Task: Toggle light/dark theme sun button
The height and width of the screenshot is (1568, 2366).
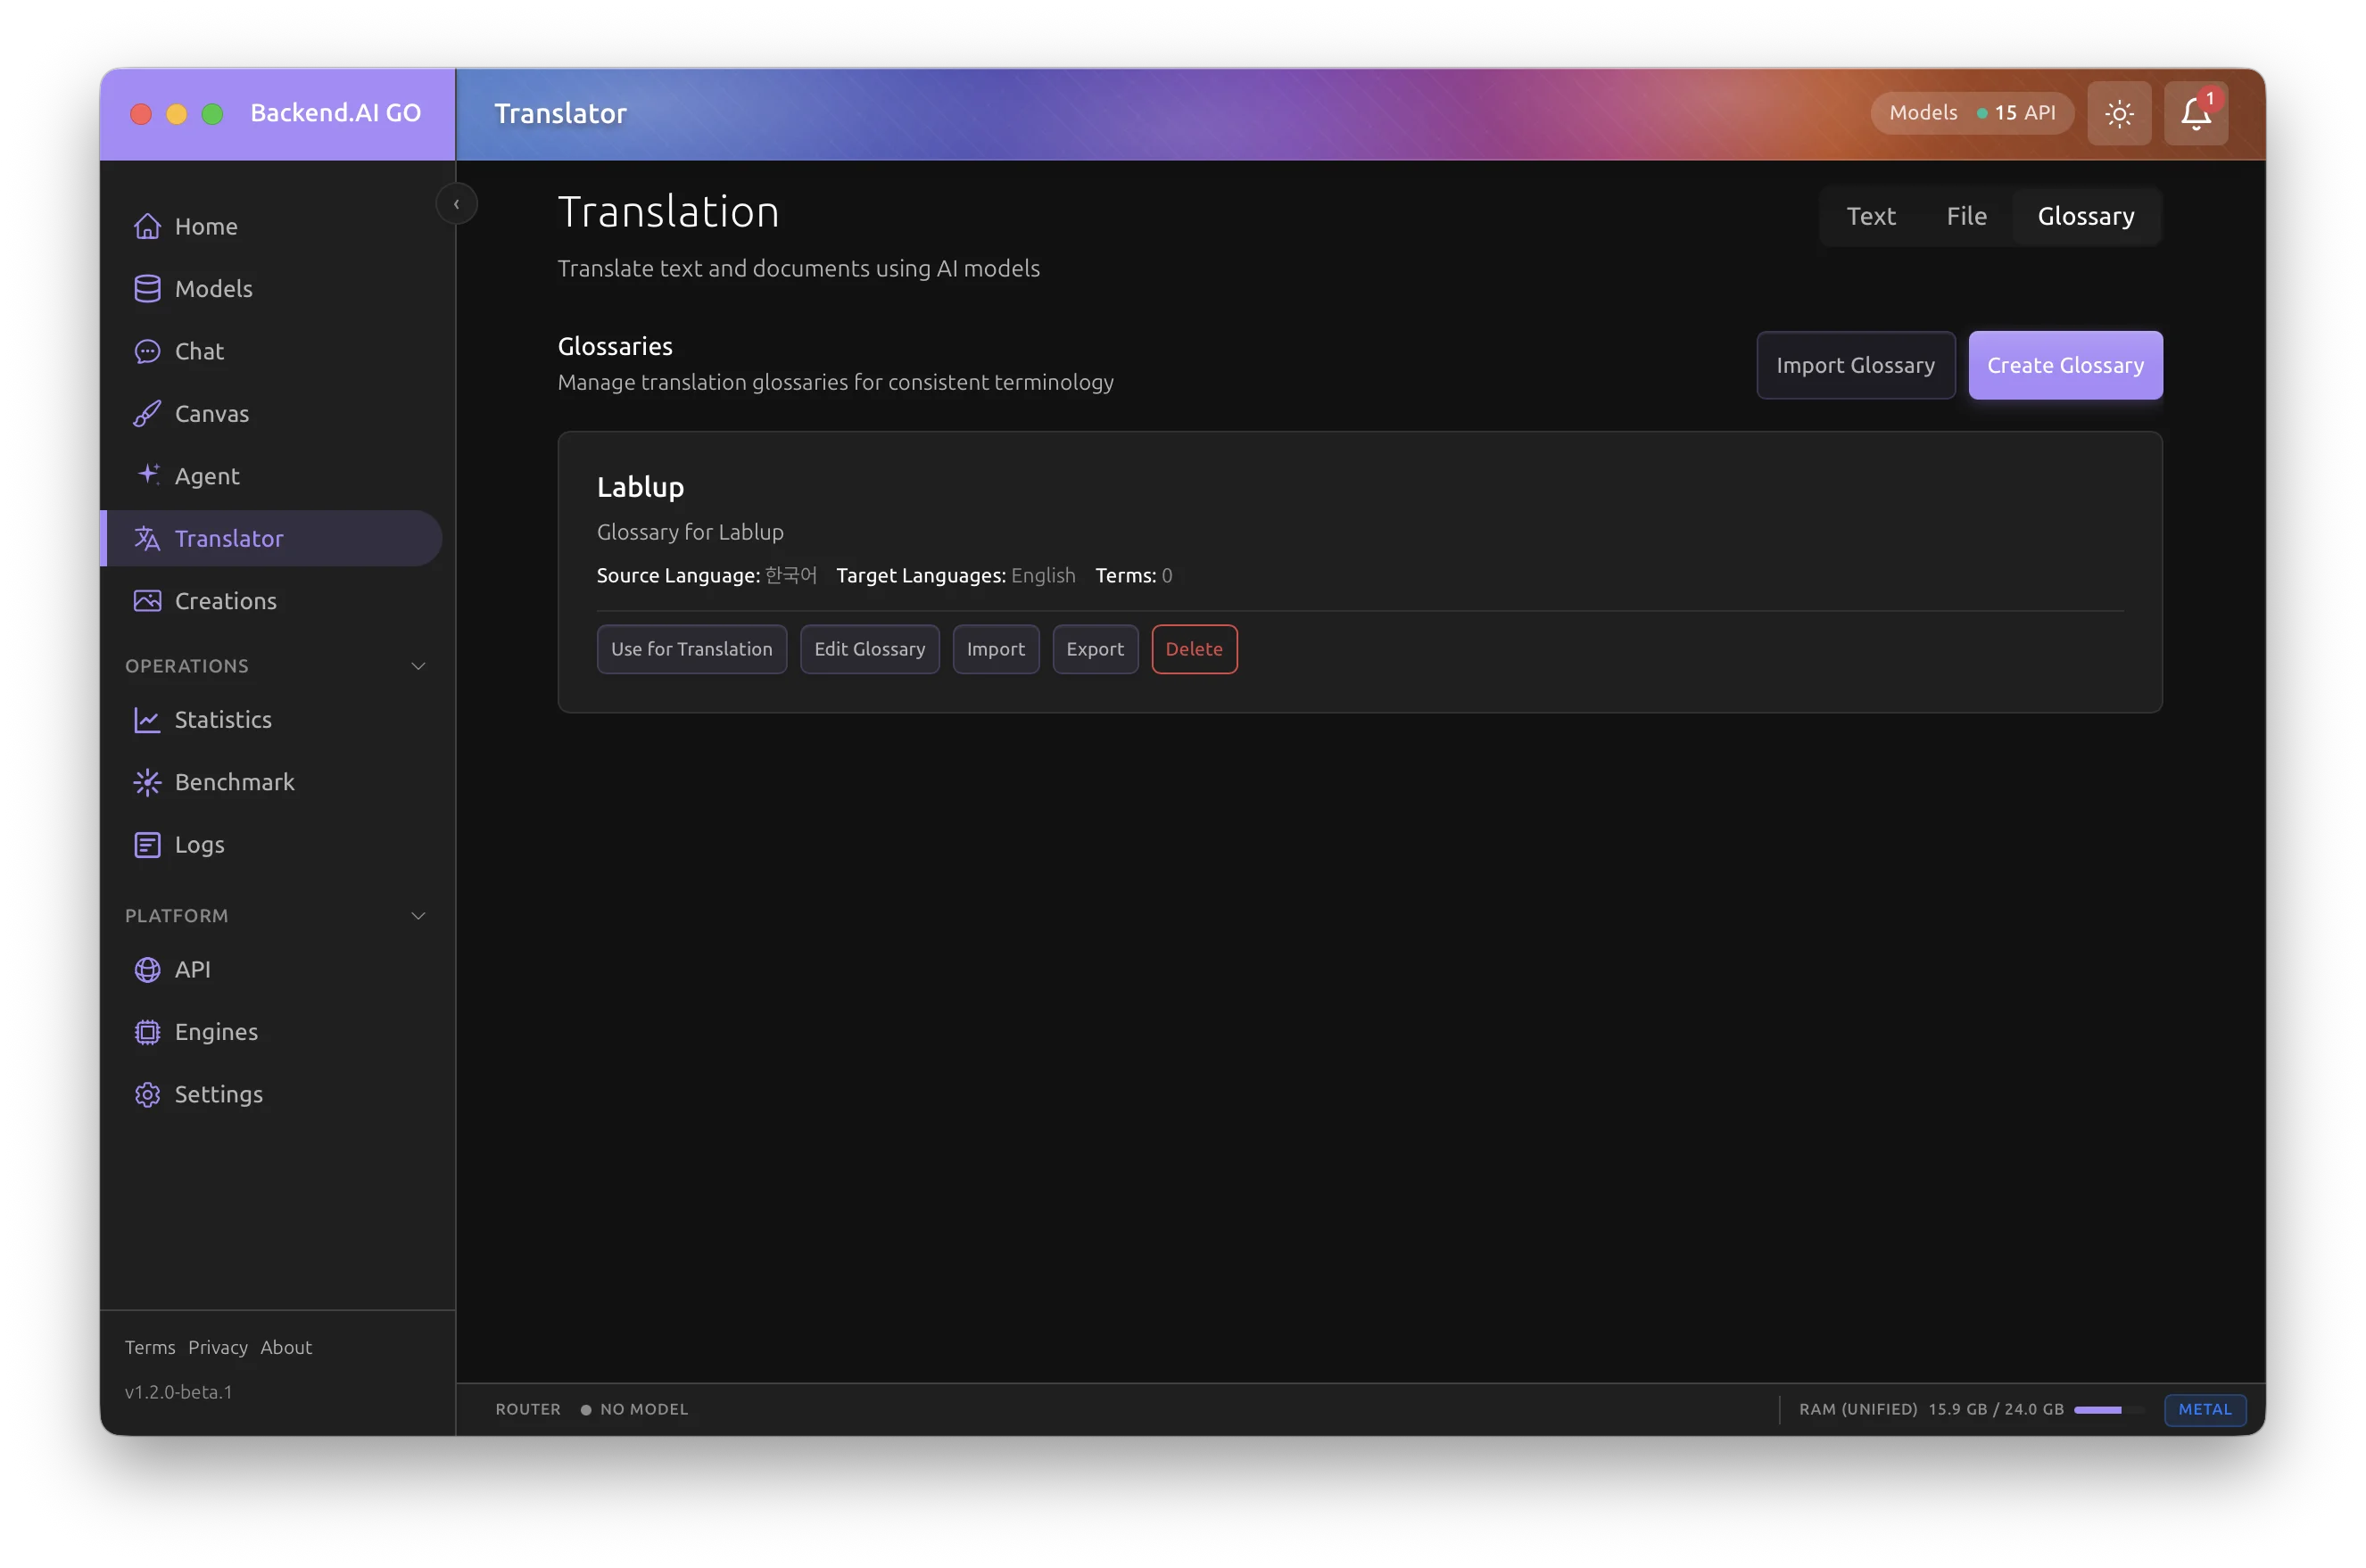Action: click(x=2118, y=113)
